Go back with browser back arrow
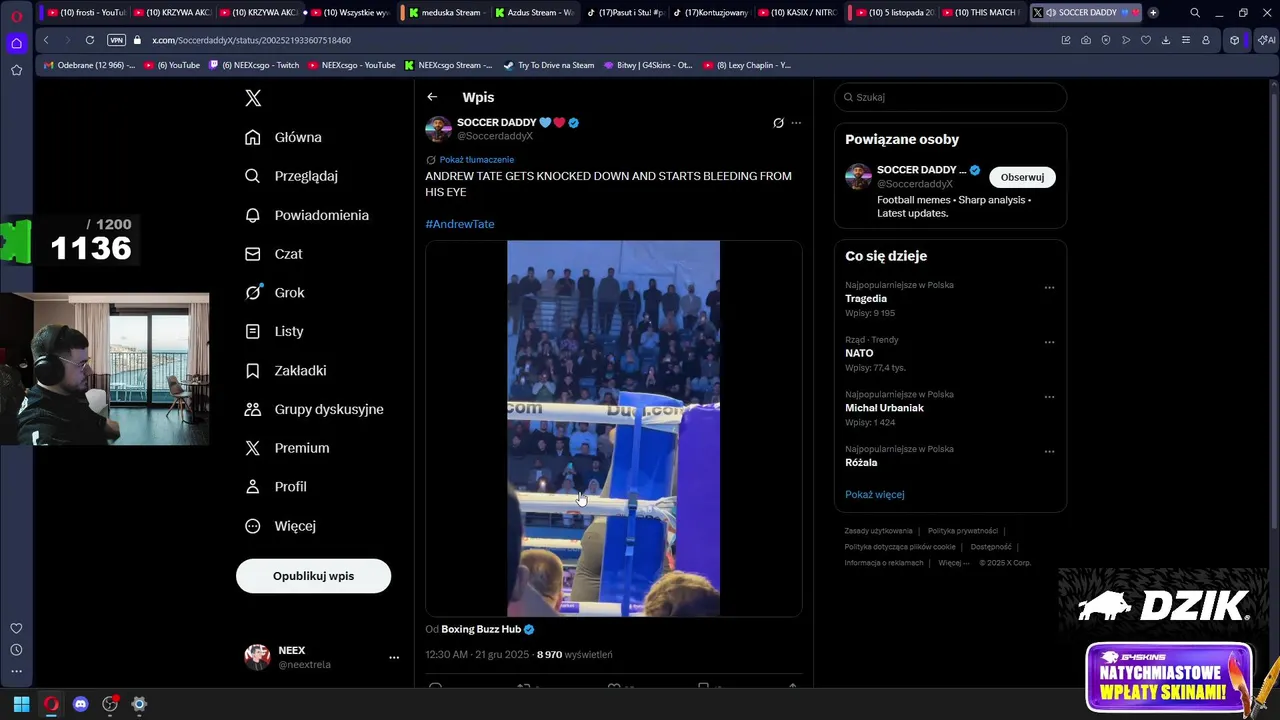 click(x=46, y=40)
